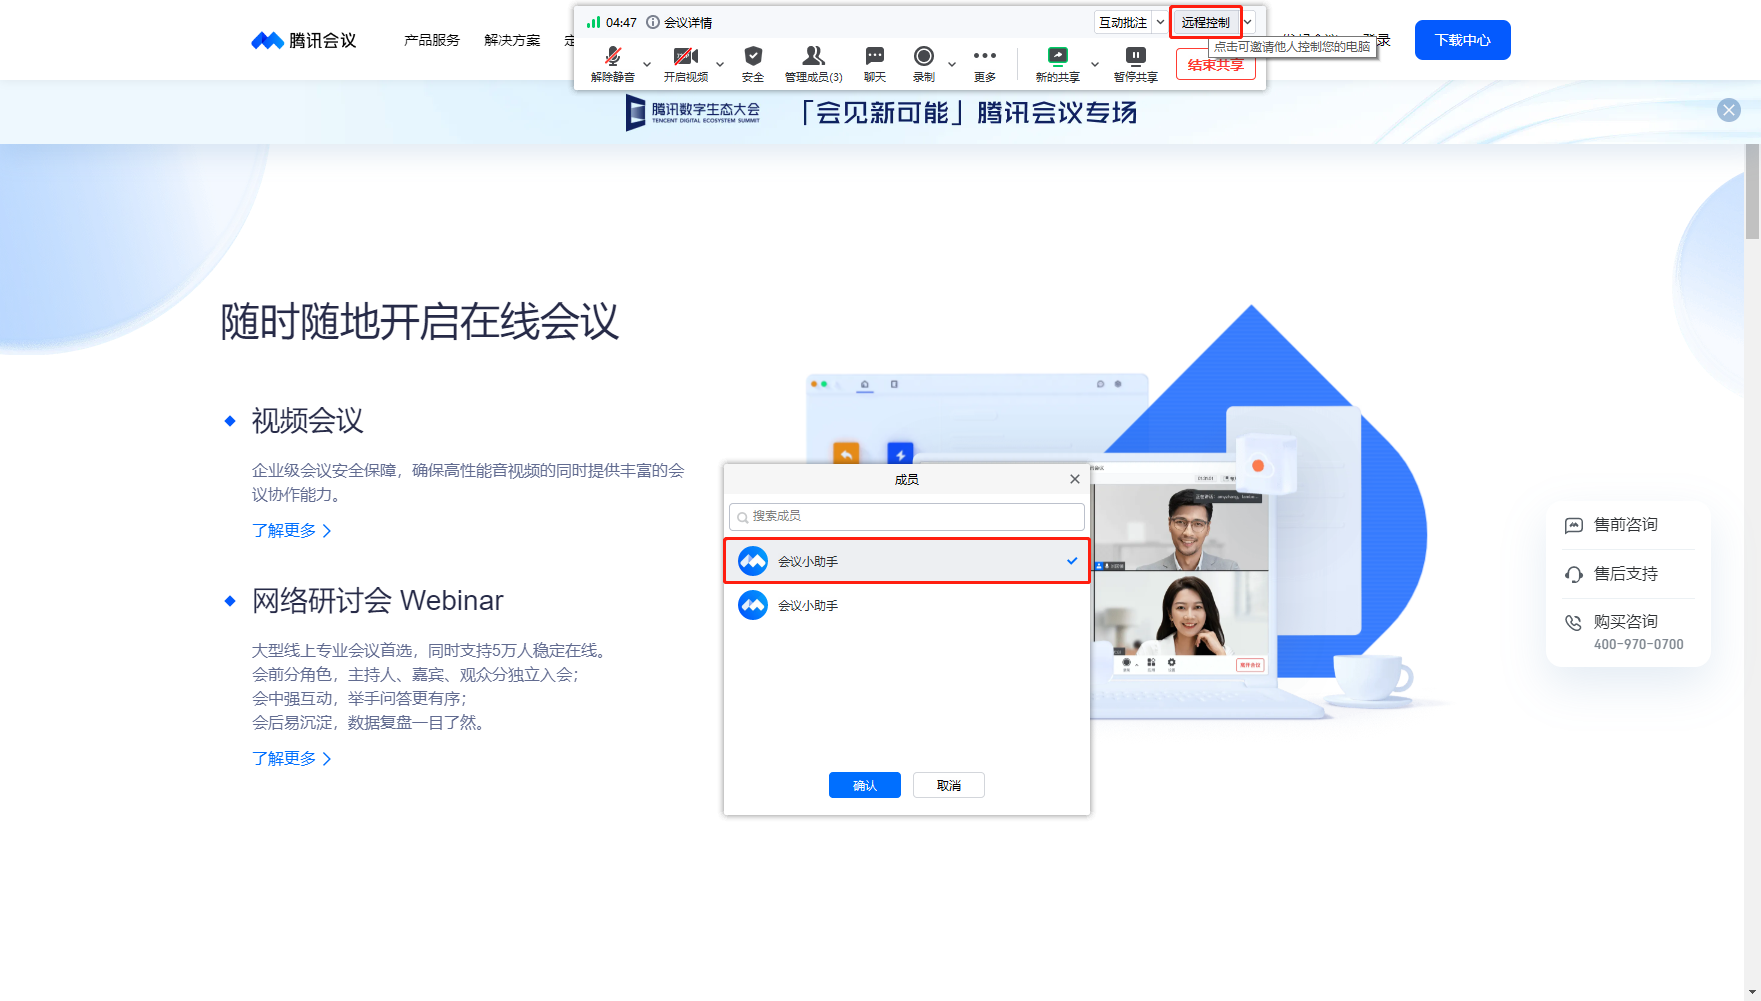1761x1001 pixels.
Task: Close the summit banner with the X icon
Action: 1729,110
